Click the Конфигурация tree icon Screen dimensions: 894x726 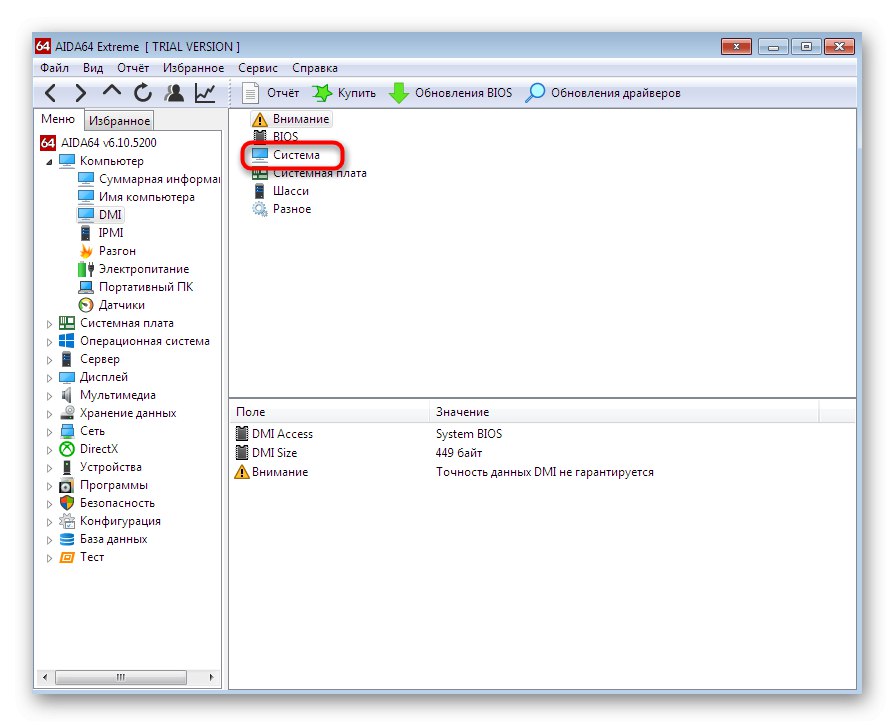pos(67,521)
